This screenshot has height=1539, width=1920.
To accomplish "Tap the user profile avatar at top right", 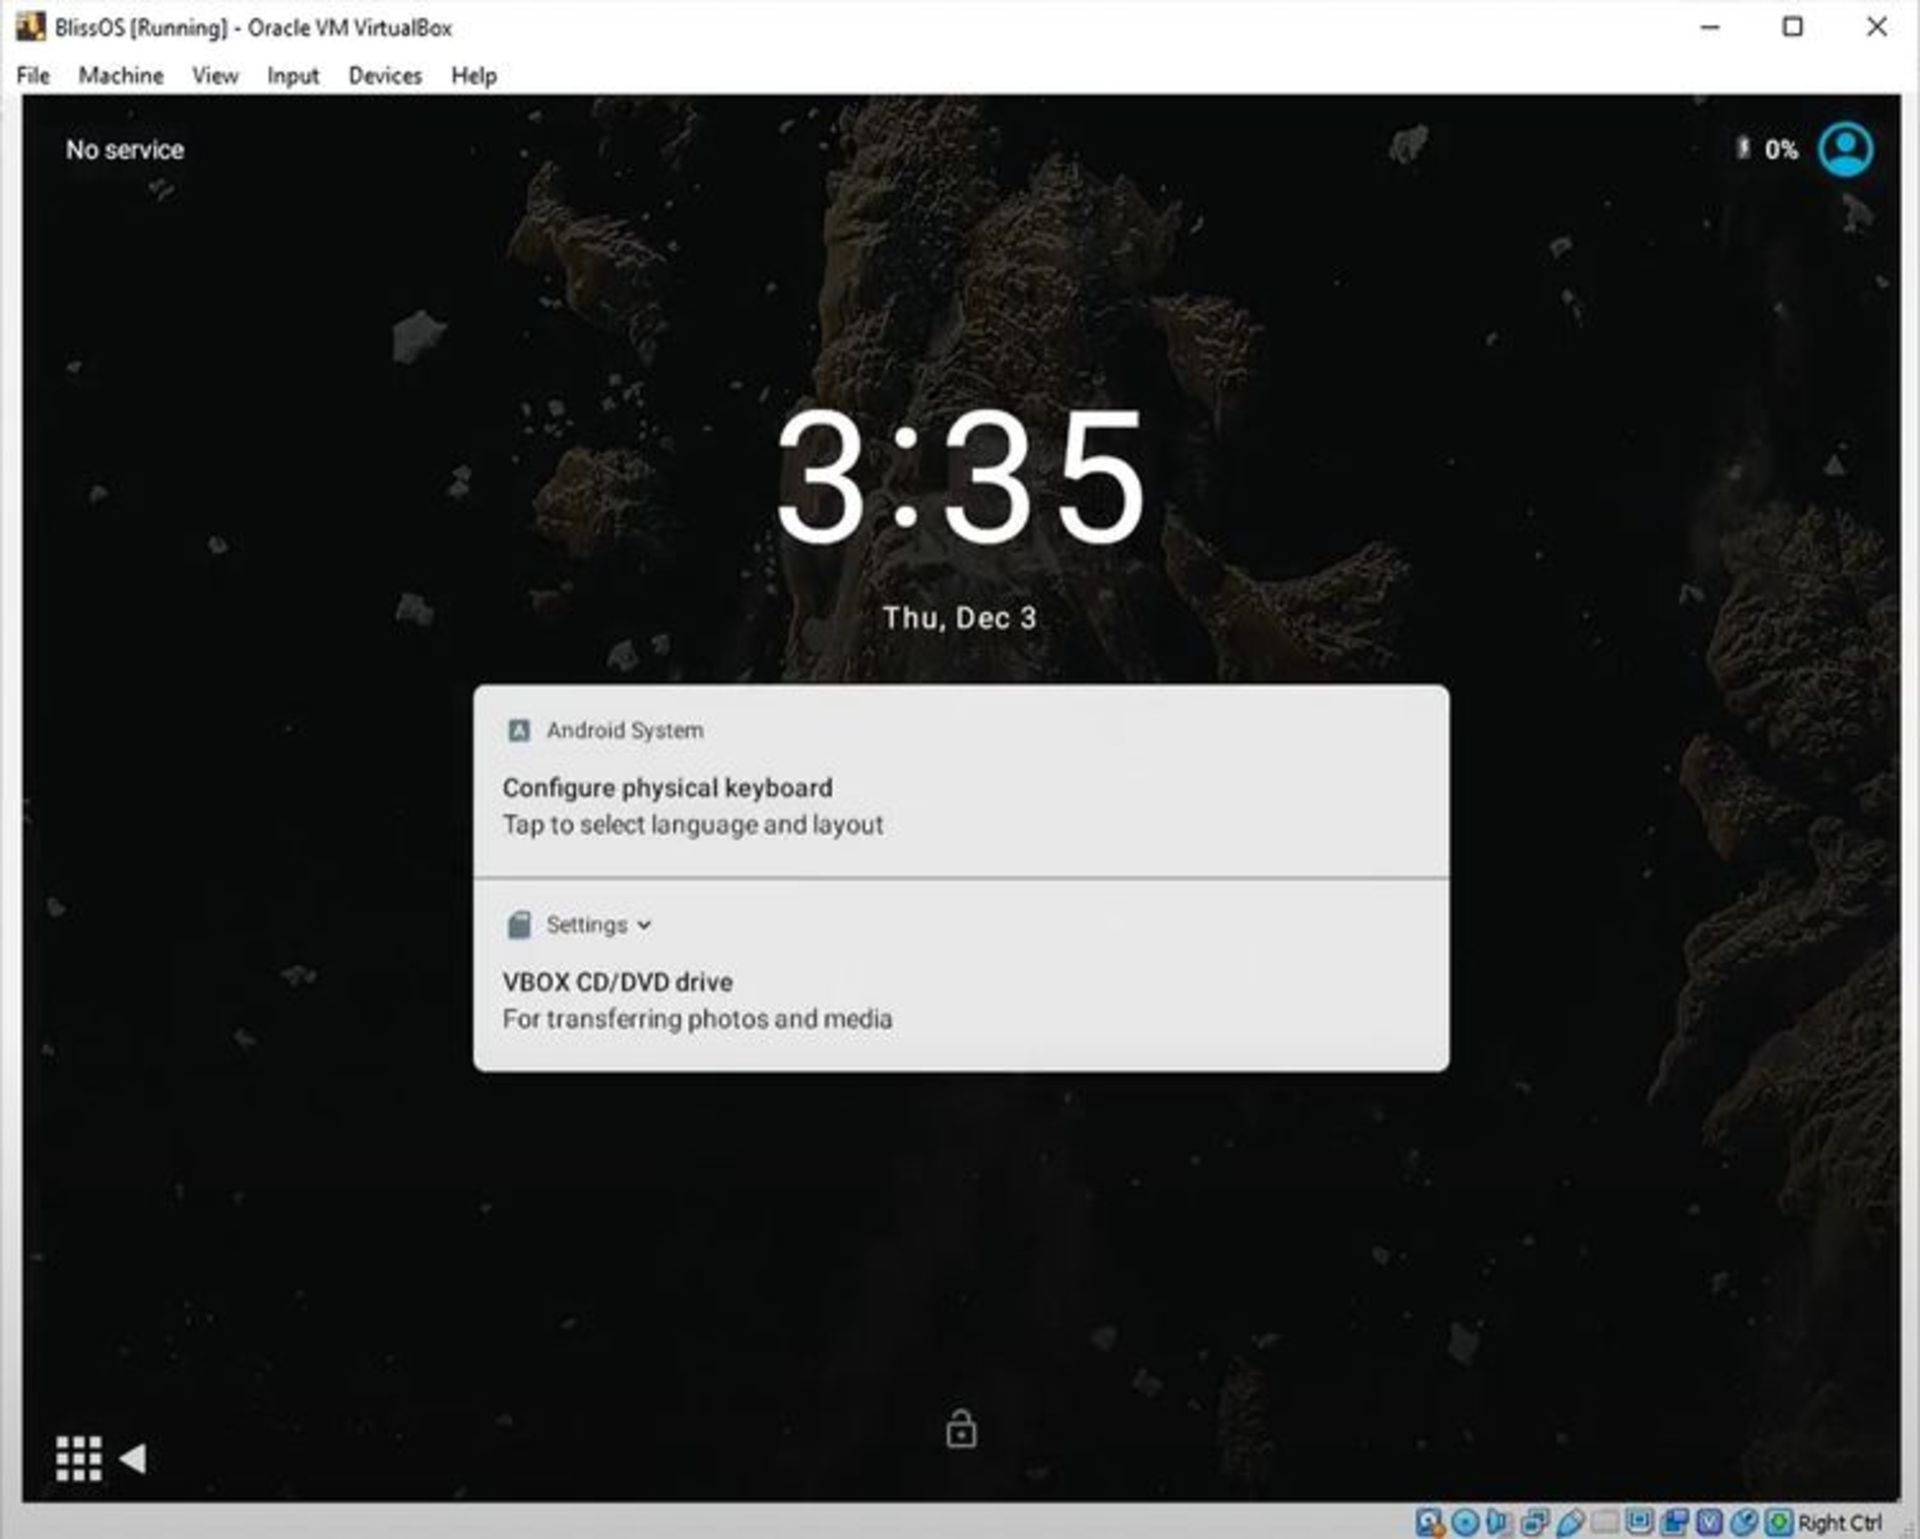I will point(1845,149).
